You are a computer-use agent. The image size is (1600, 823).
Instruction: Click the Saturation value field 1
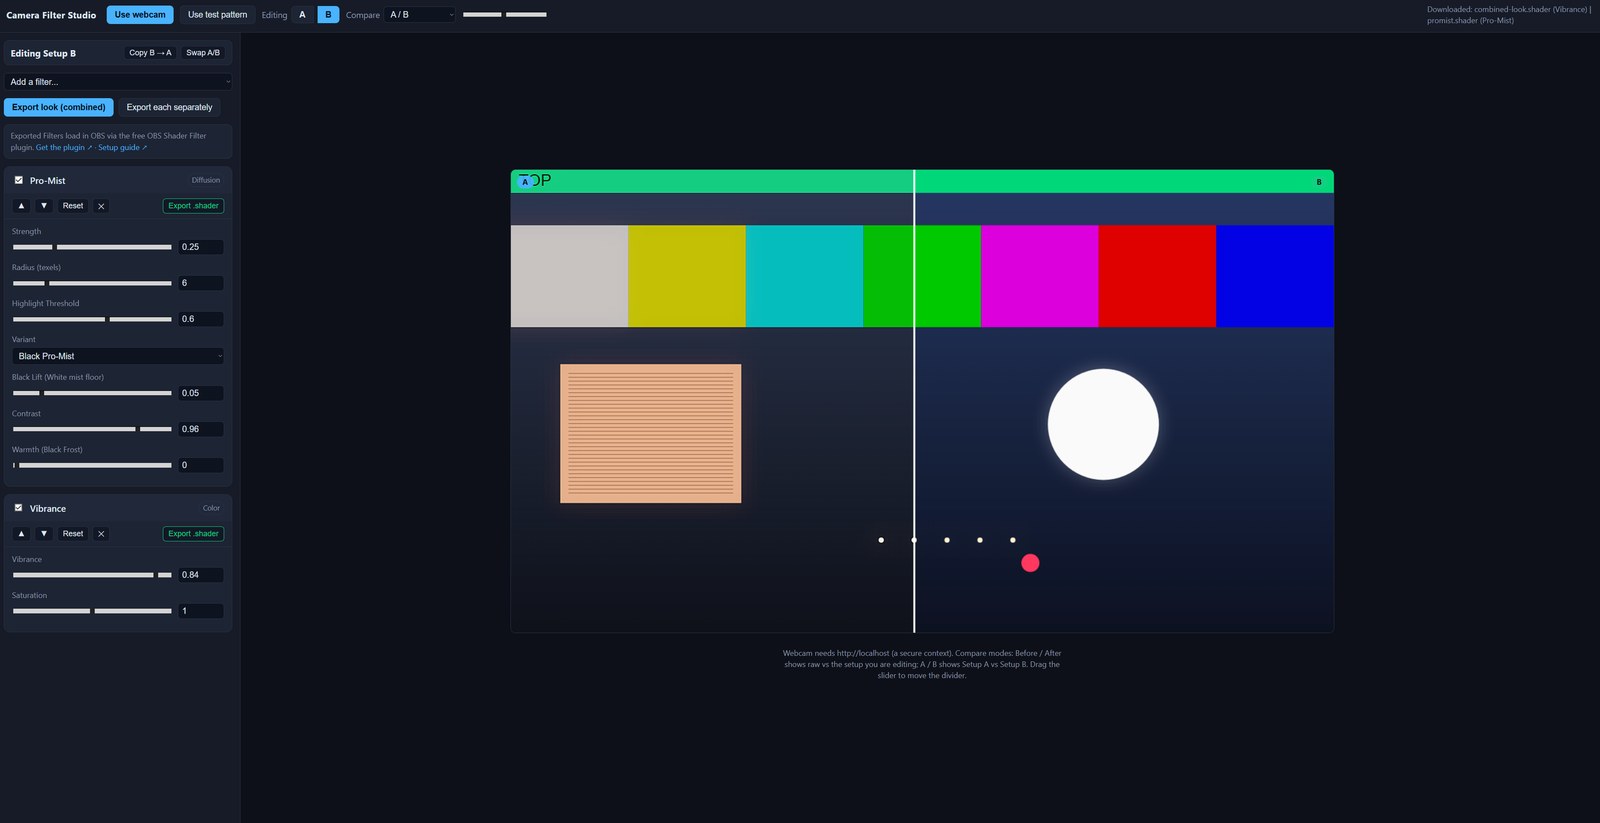(201, 611)
